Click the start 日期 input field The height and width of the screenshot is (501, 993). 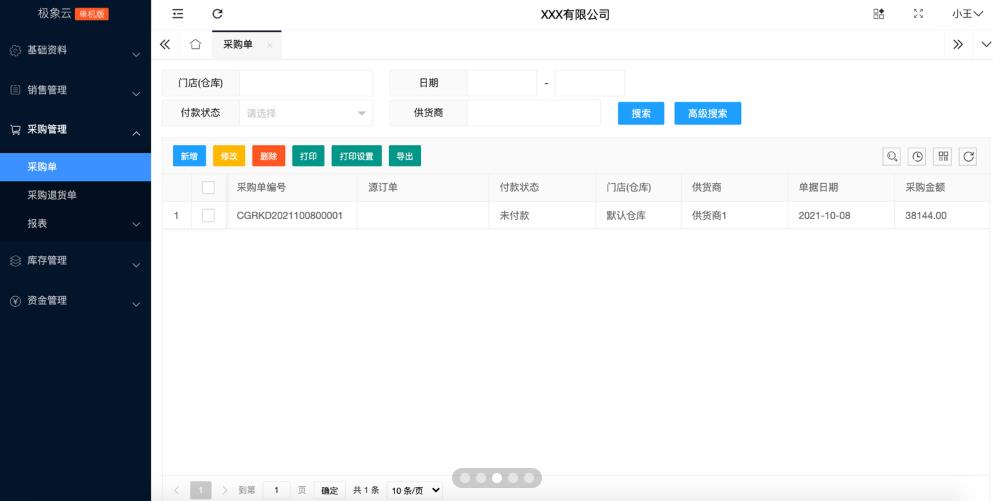[502, 83]
